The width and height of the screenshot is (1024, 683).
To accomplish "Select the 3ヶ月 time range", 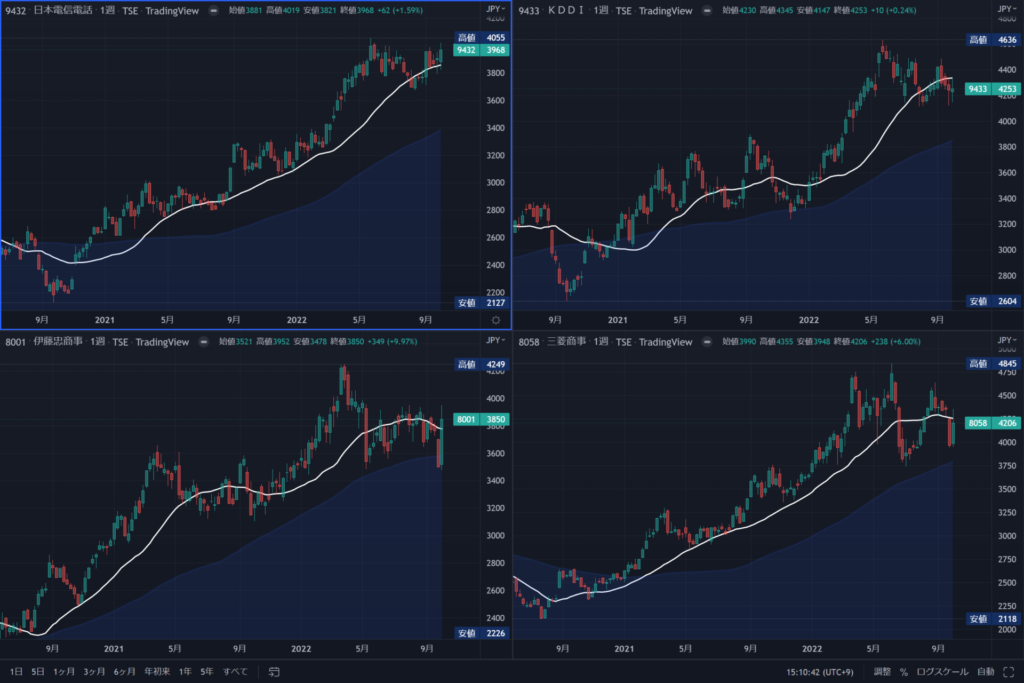I will [x=94, y=672].
